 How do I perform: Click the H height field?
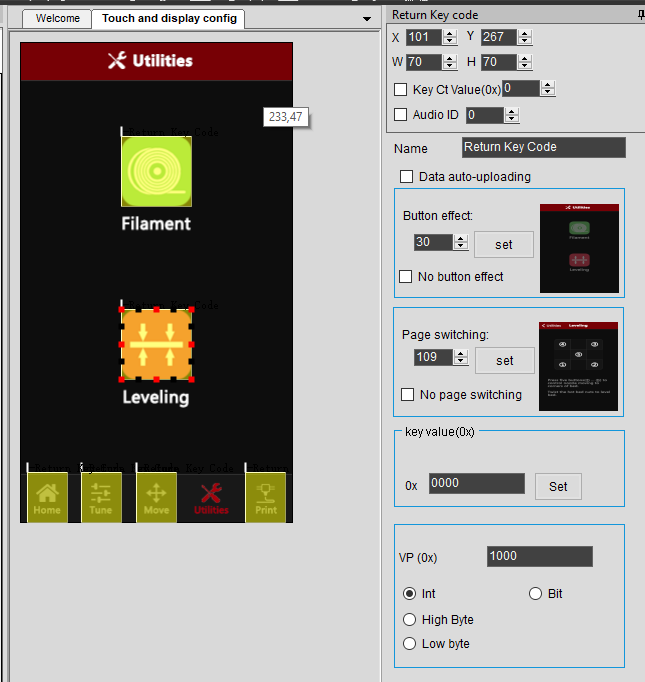click(499, 62)
